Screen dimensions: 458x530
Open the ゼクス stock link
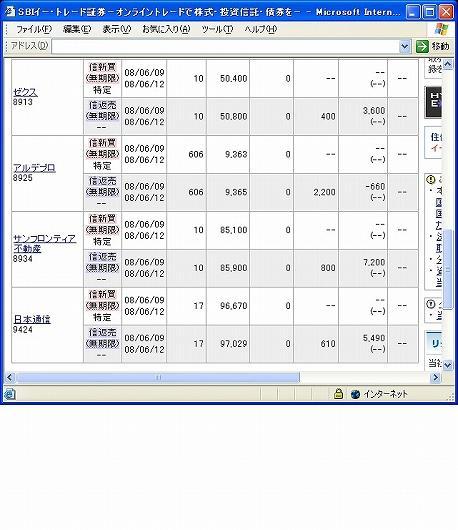click(25, 92)
